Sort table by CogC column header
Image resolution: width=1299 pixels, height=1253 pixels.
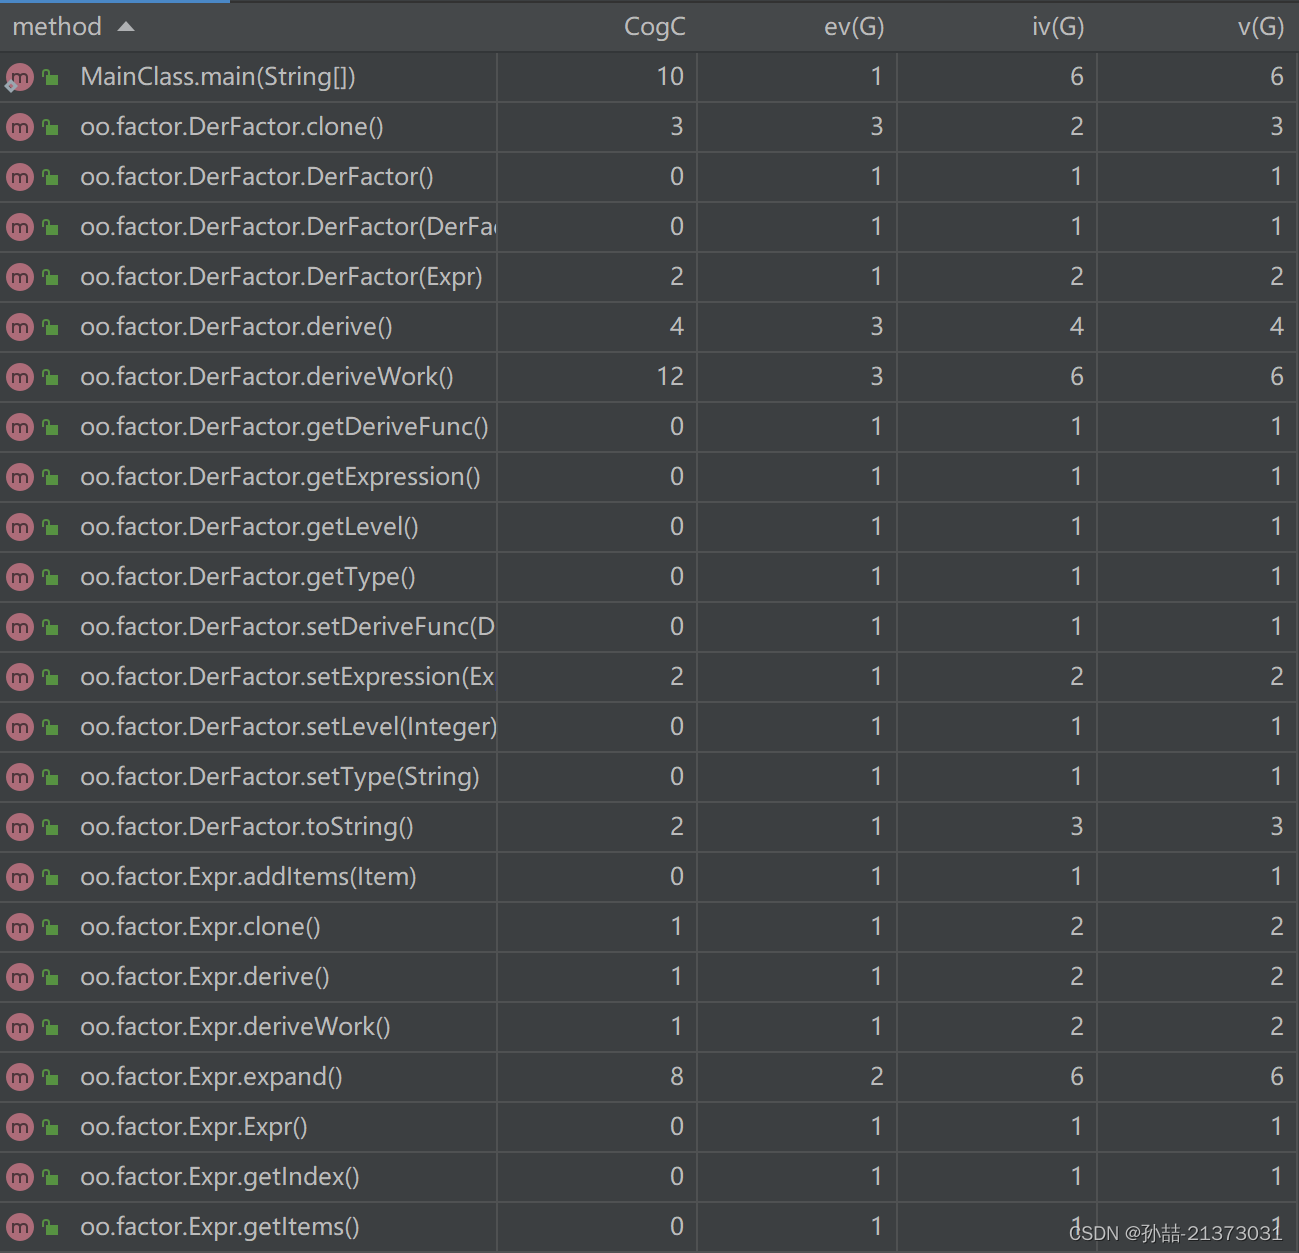tap(655, 27)
